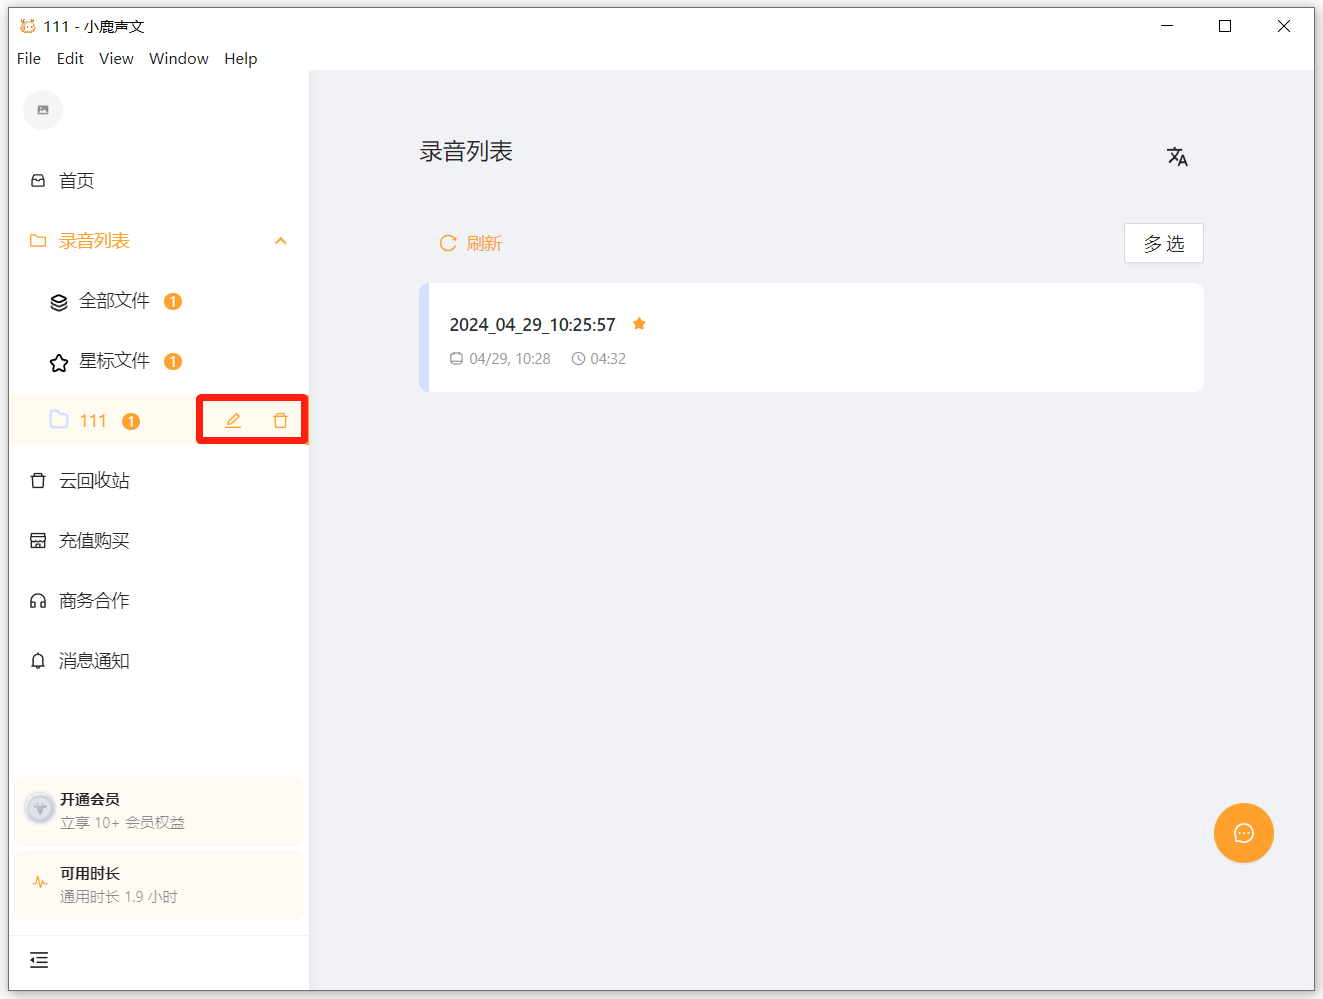Click the 多选 multi-select button
The height and width of the screenshot is (999, 1323).
point(1164,243)
